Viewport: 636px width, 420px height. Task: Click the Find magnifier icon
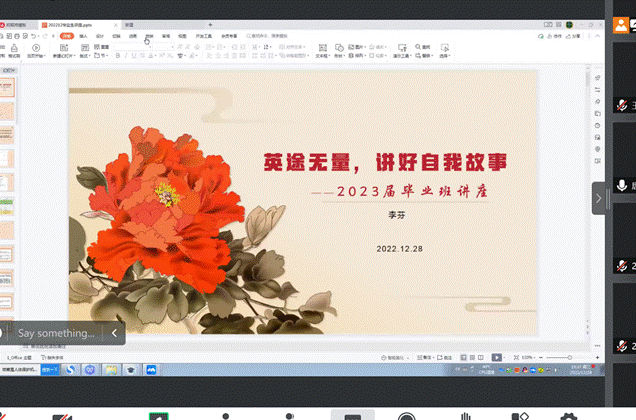click(416, 46)
